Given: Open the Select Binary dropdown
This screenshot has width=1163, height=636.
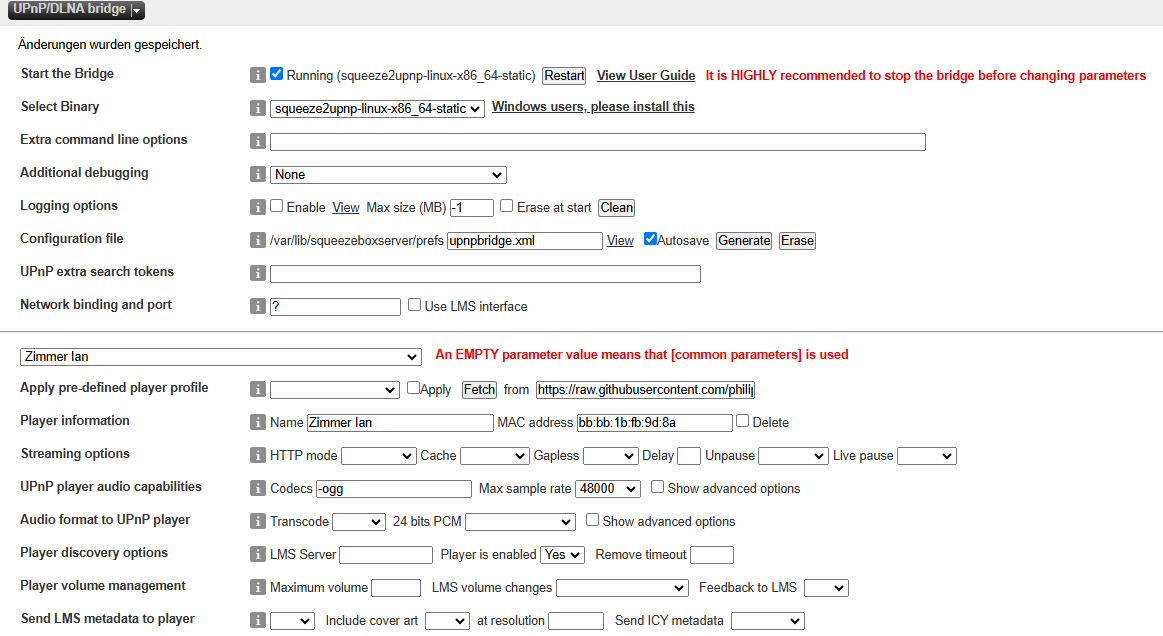Looking at the screenshot, I should [377, 108].
